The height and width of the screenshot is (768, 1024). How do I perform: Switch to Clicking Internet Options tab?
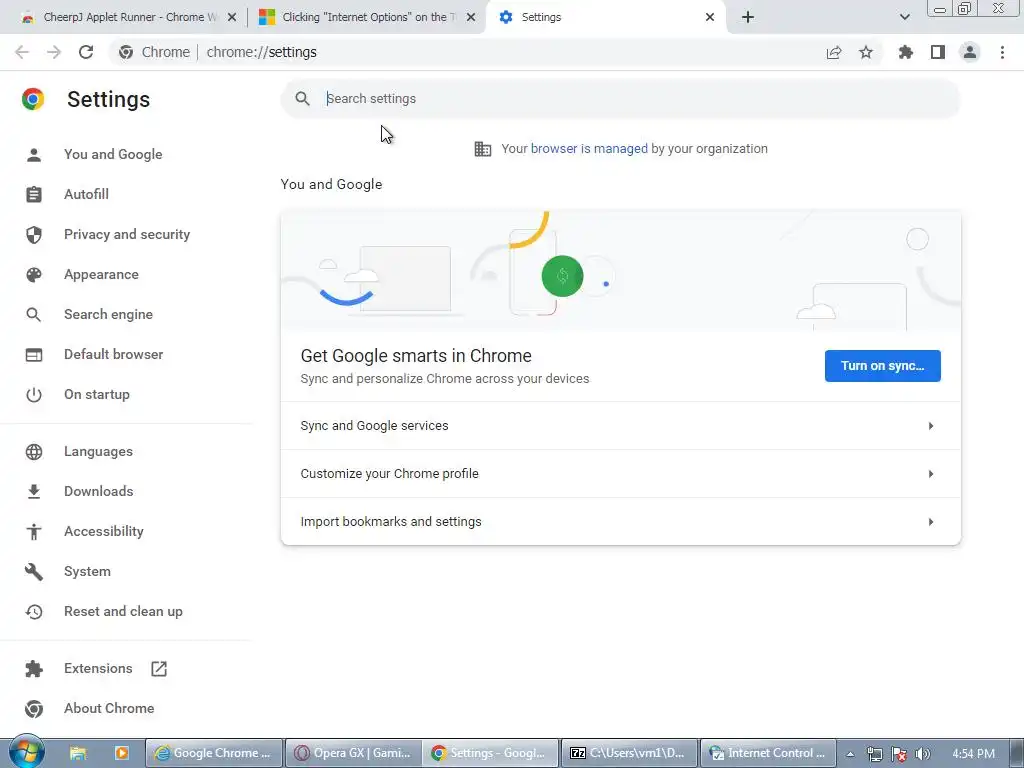coord(366,17)
